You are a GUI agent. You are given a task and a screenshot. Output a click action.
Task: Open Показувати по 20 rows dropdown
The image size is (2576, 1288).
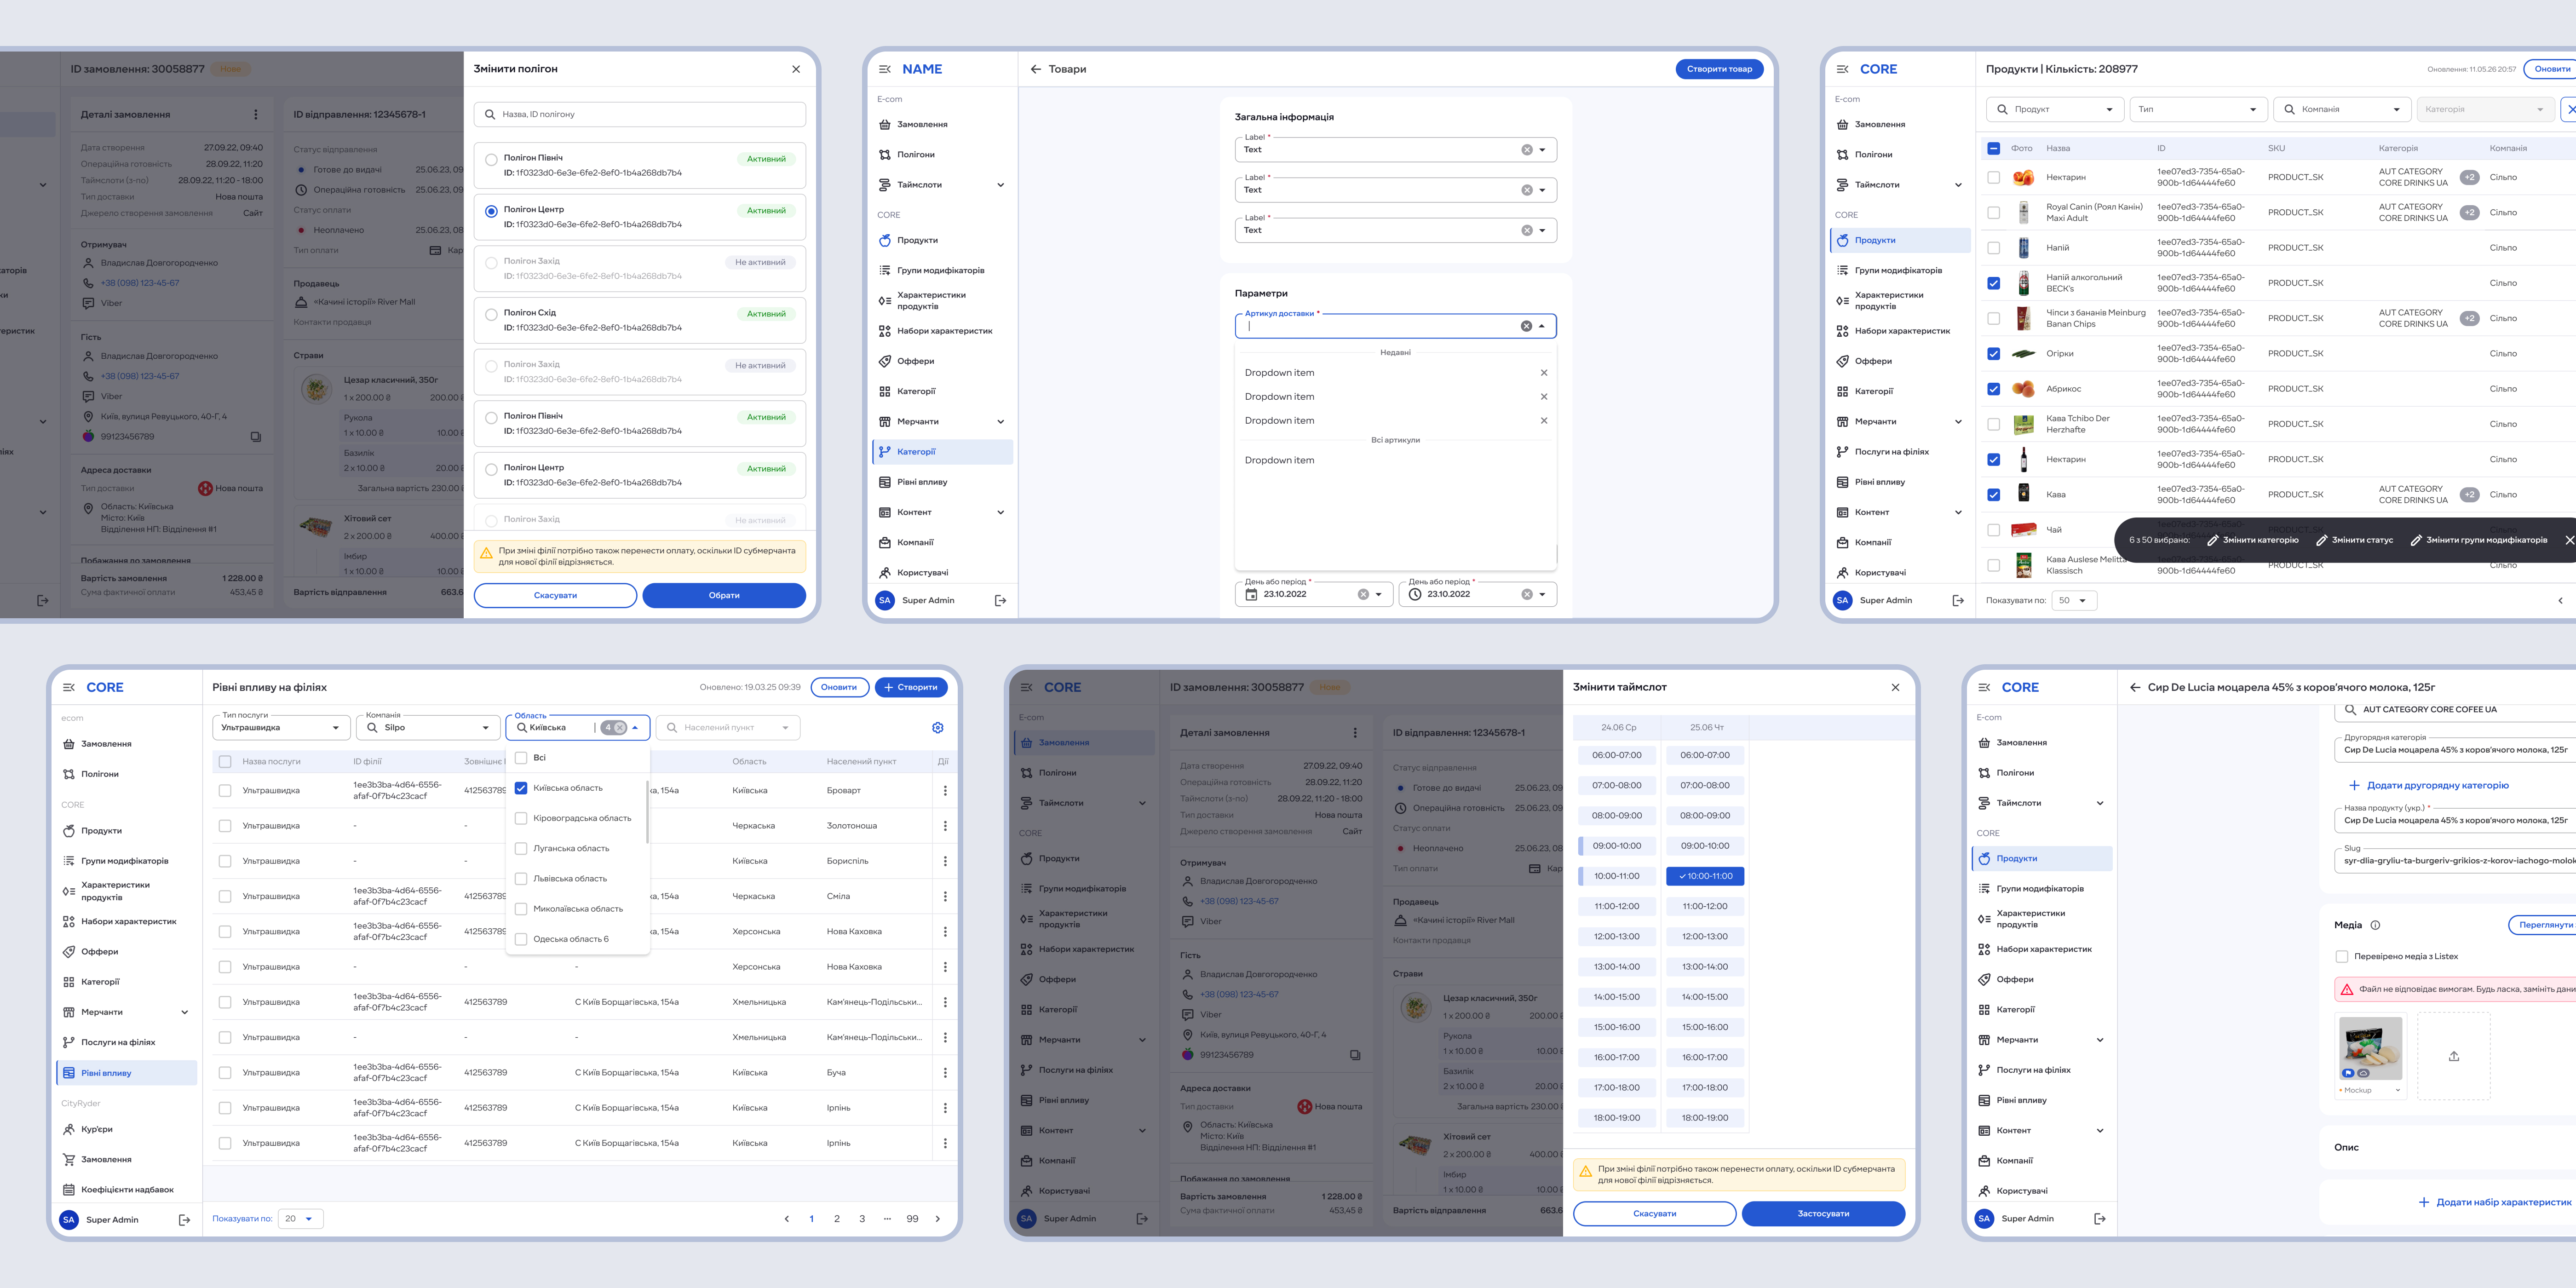[x=300, y=1219]
